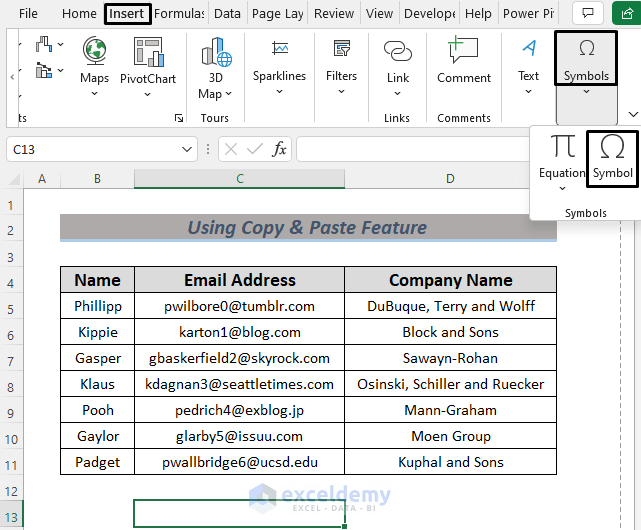Open the Sparklines group

(279, 67)
